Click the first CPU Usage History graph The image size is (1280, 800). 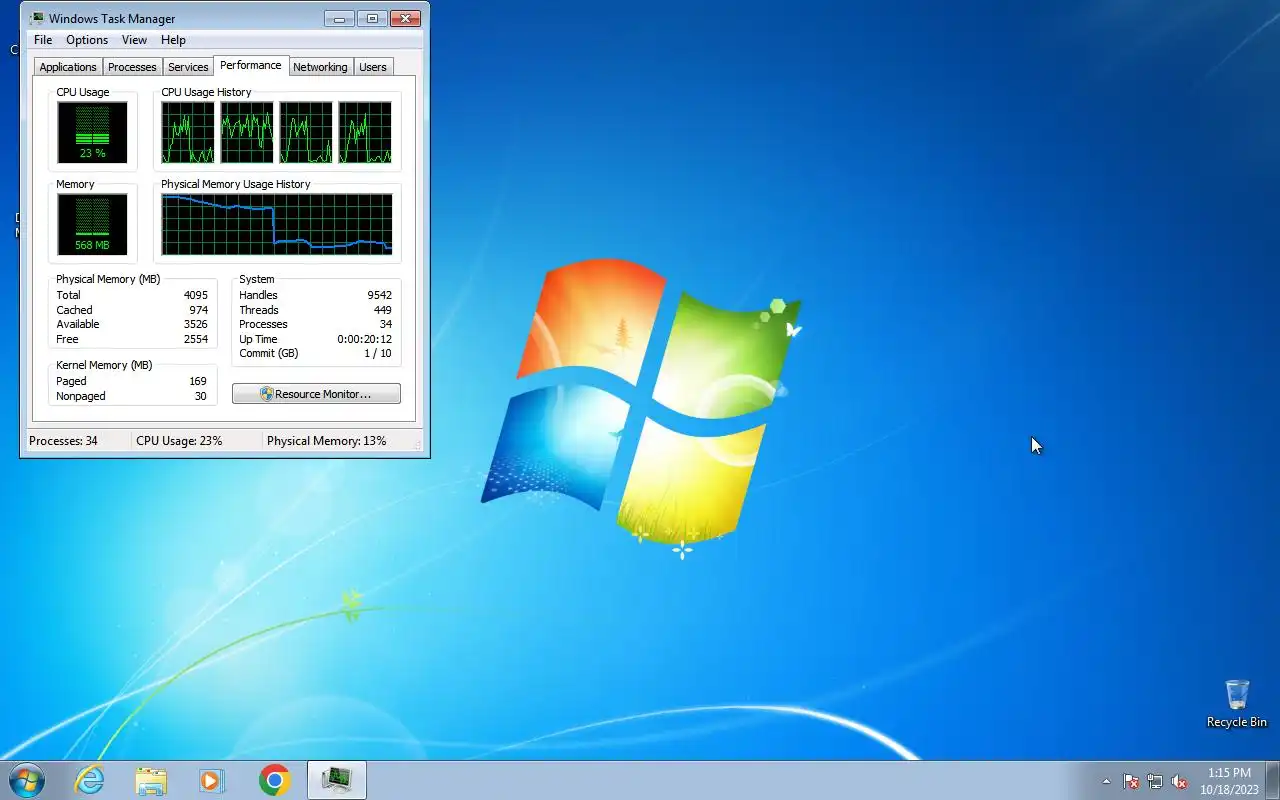pyautogui.click(x=188, y=132)
